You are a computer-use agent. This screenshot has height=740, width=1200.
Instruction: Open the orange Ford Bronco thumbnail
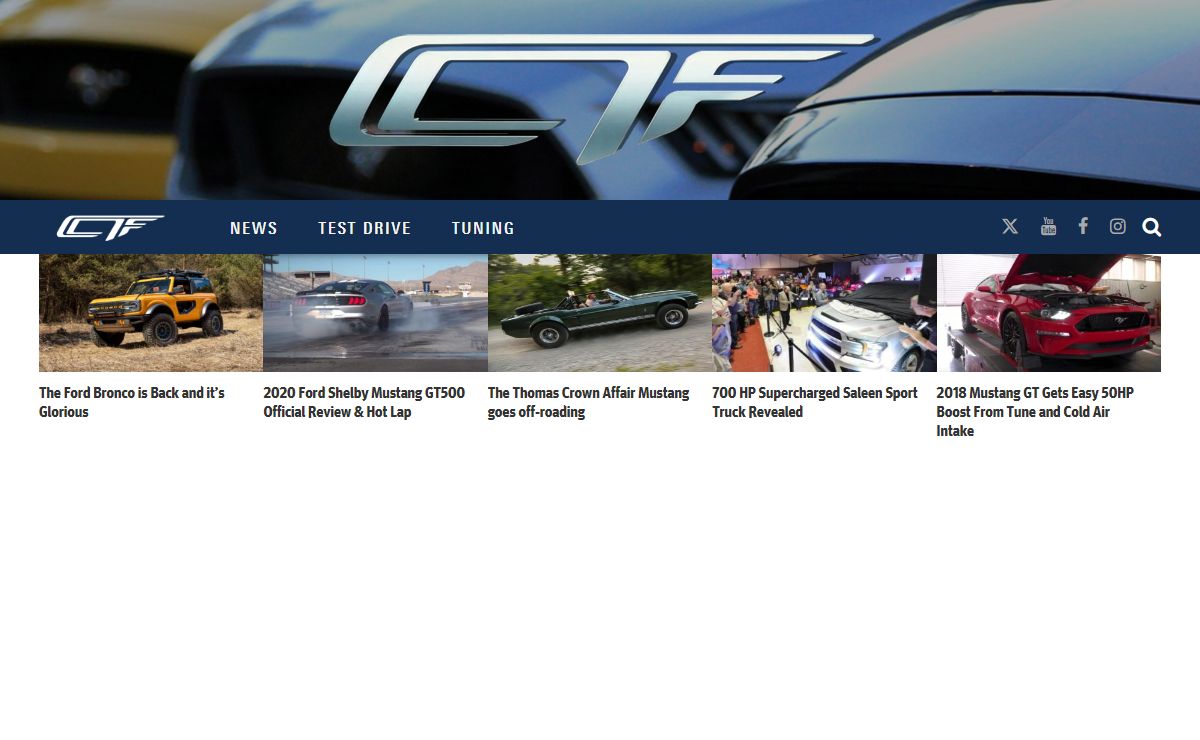click(151, 313)
